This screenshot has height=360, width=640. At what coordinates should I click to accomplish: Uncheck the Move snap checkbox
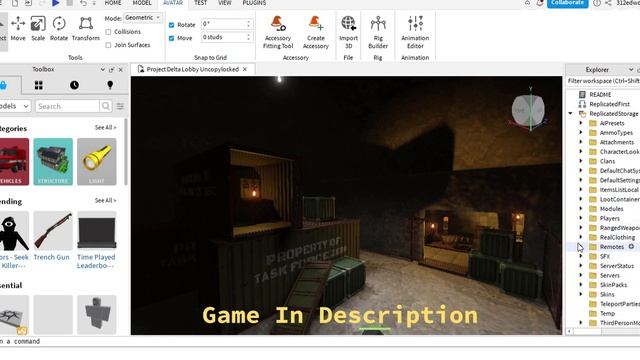pyautogui.click(x=171, y=38)
